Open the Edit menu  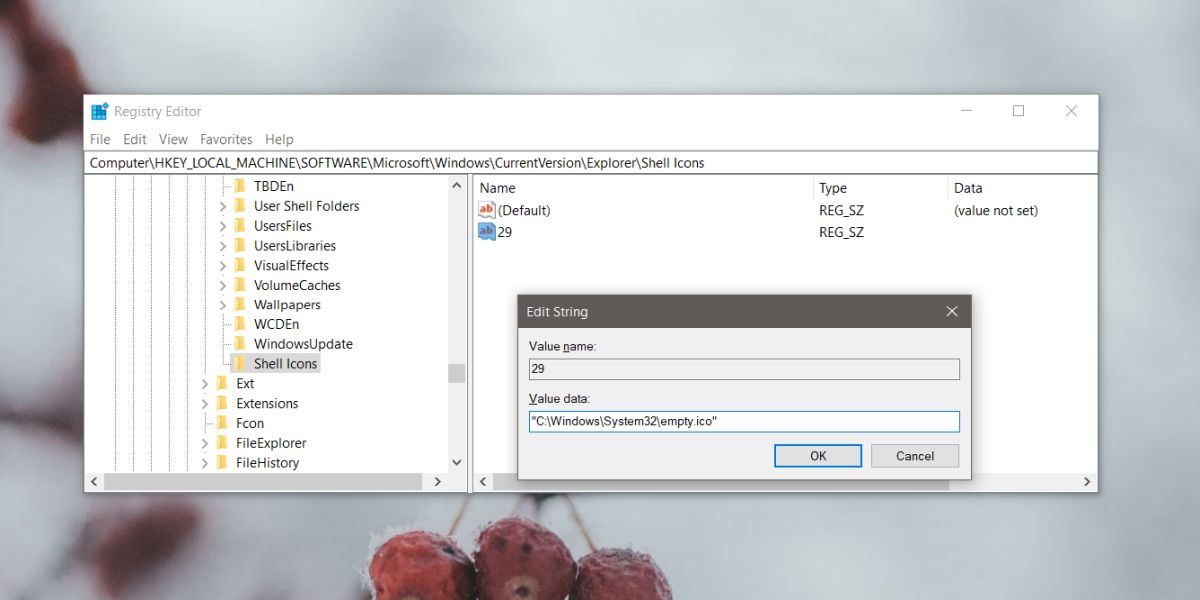135,139
